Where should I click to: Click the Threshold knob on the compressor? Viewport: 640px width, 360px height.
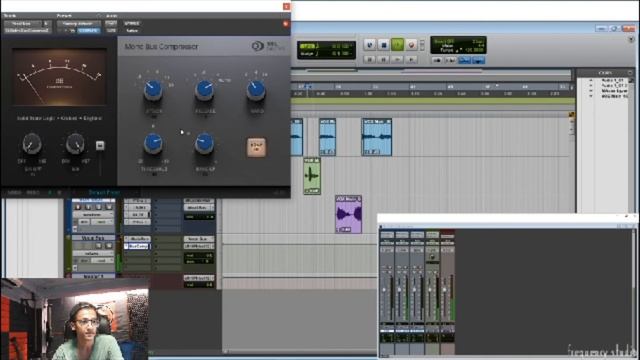pyautogui.click(x=153, y=144)
